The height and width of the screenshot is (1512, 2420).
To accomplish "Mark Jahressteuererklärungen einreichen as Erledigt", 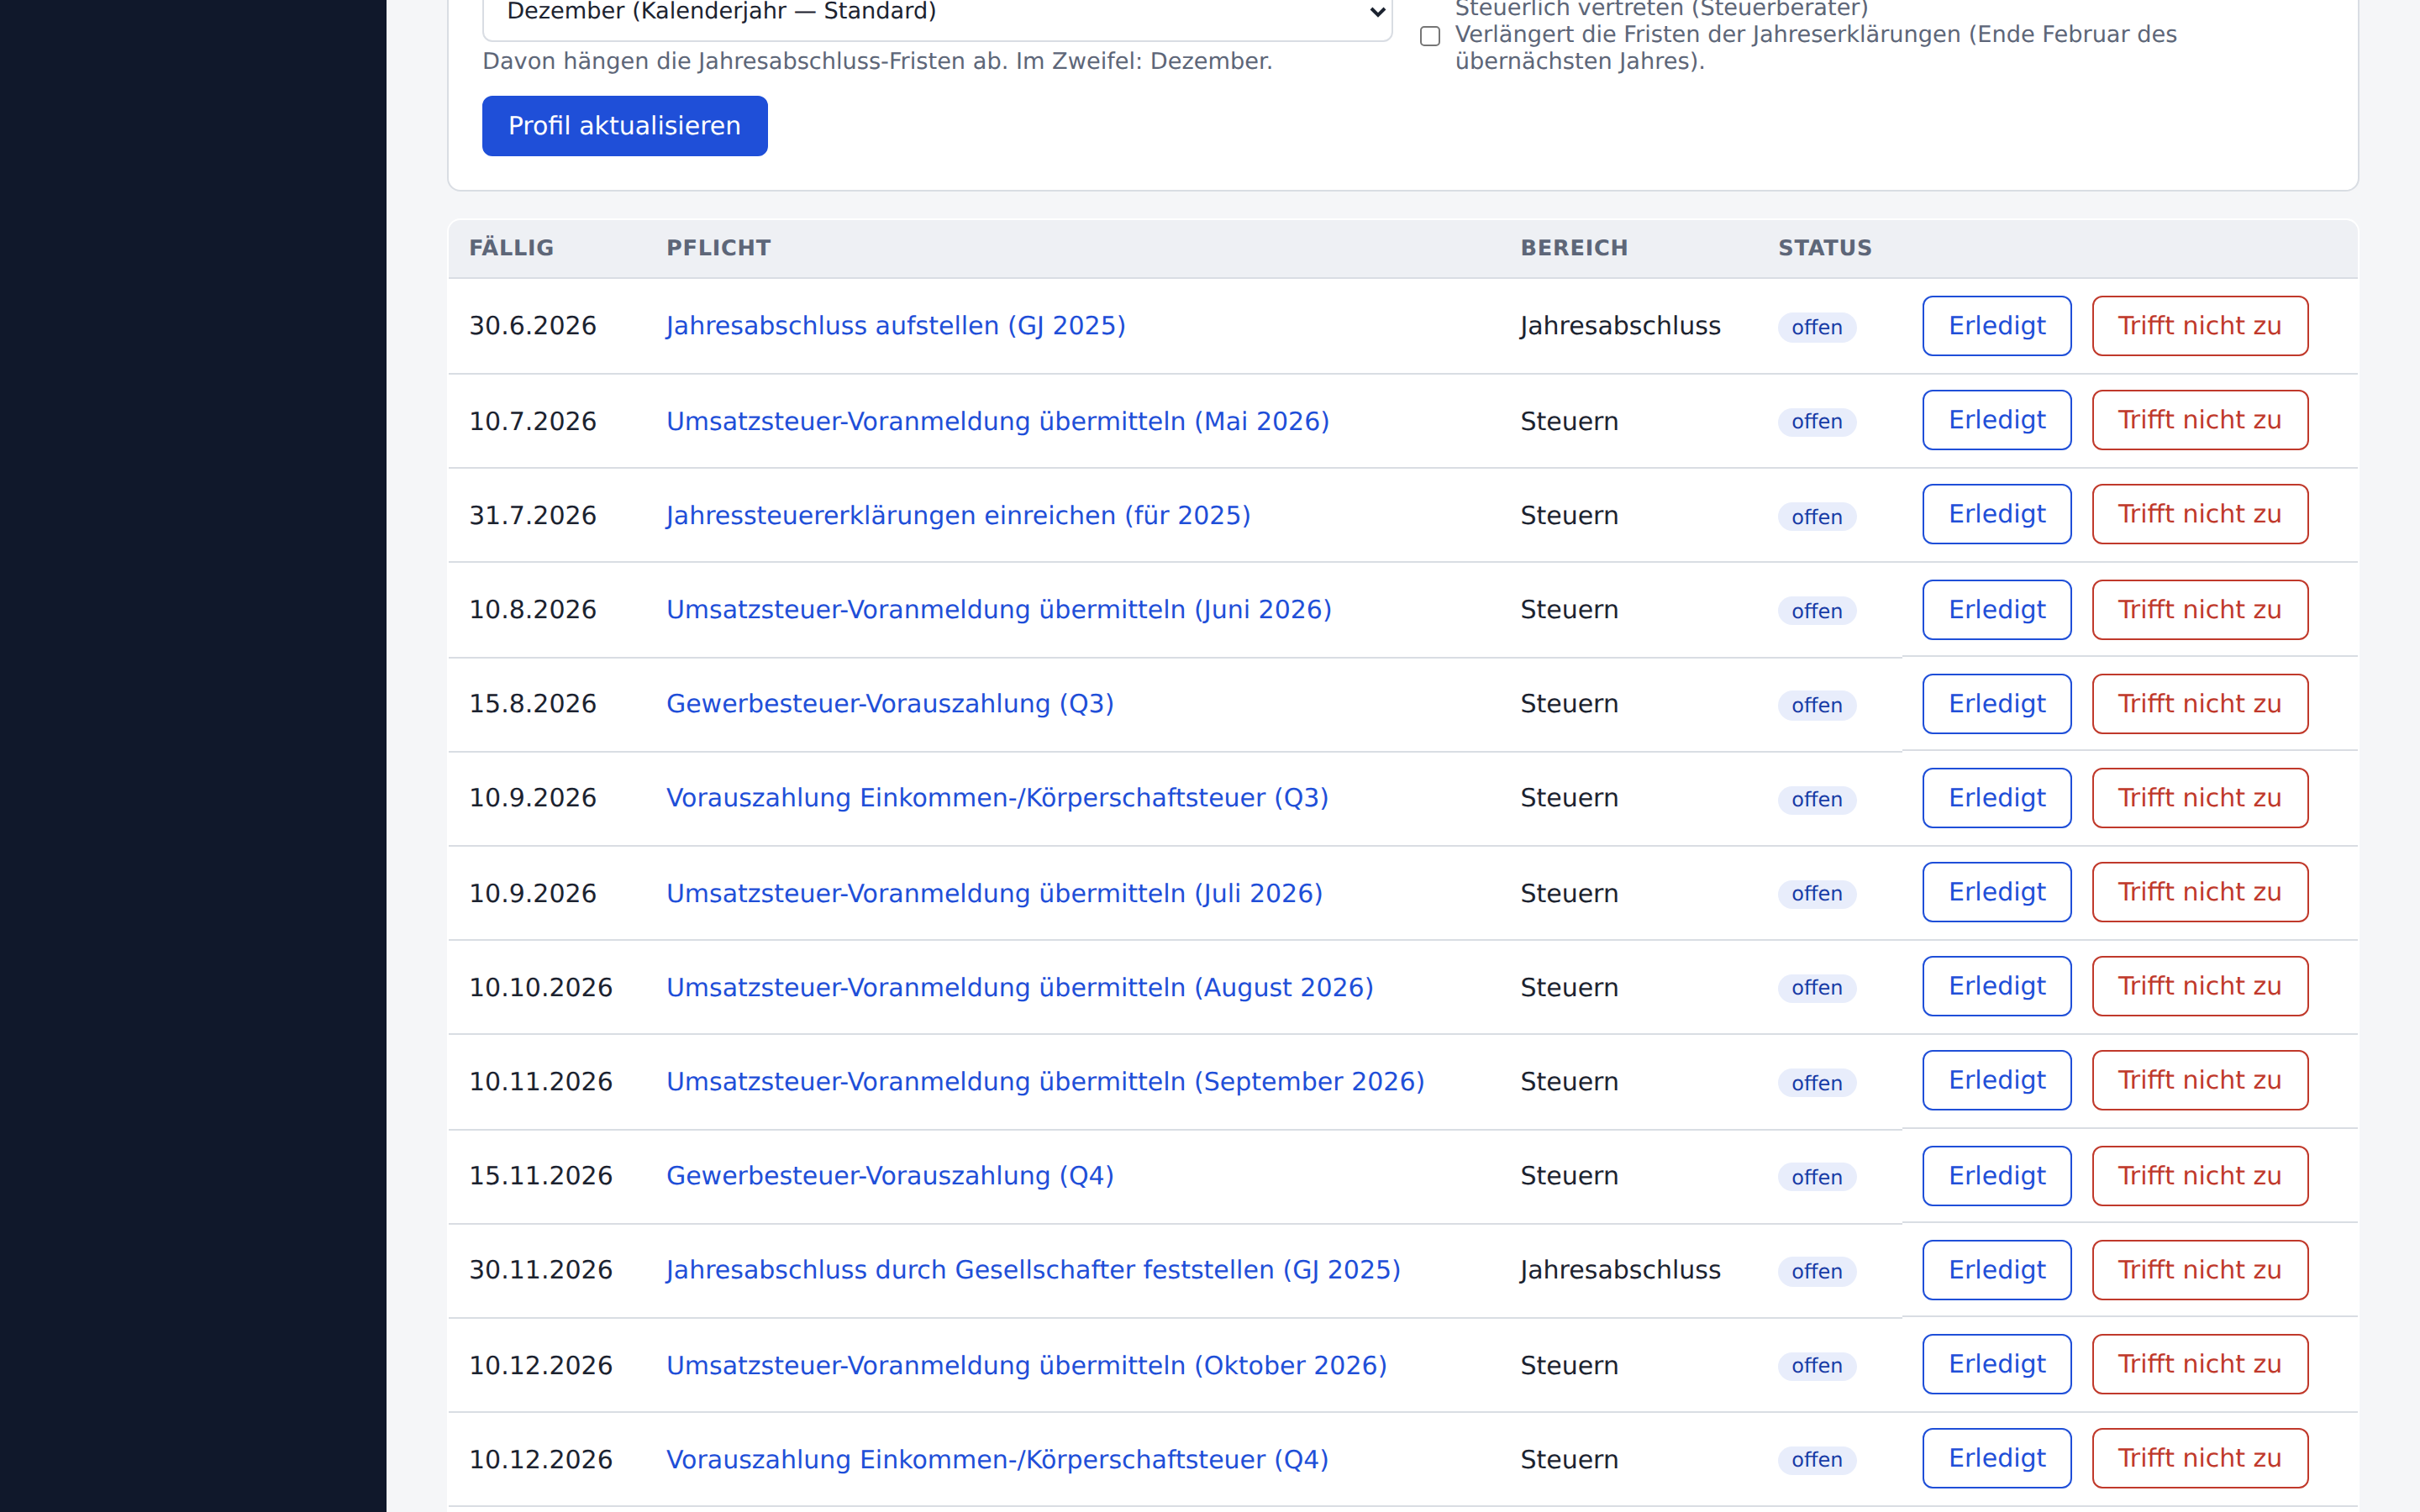I will (1996, 514).
